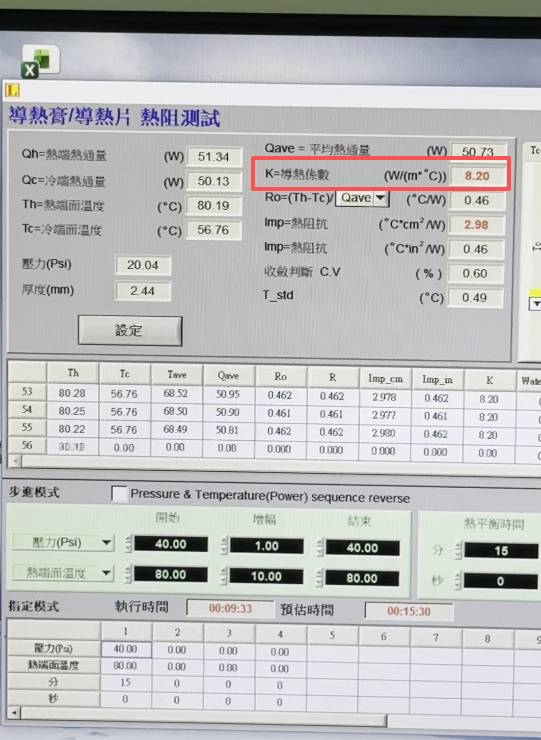Click the 厚度(mm) value field 2.44
This screenshot has width=541, height=740.
(x=143, y=291)
